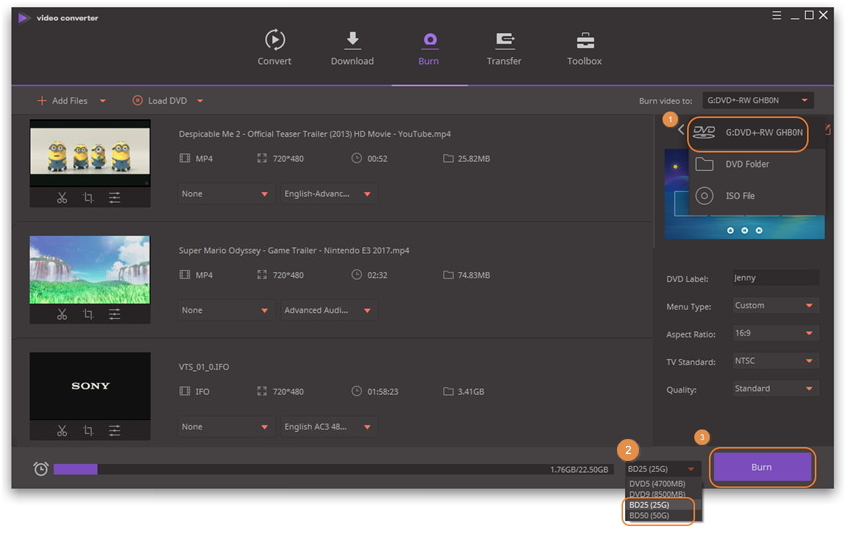Open the Aspect Ratio dropdown
The height and width of the screenshot is (535, 850).
[x=776, y=333]
